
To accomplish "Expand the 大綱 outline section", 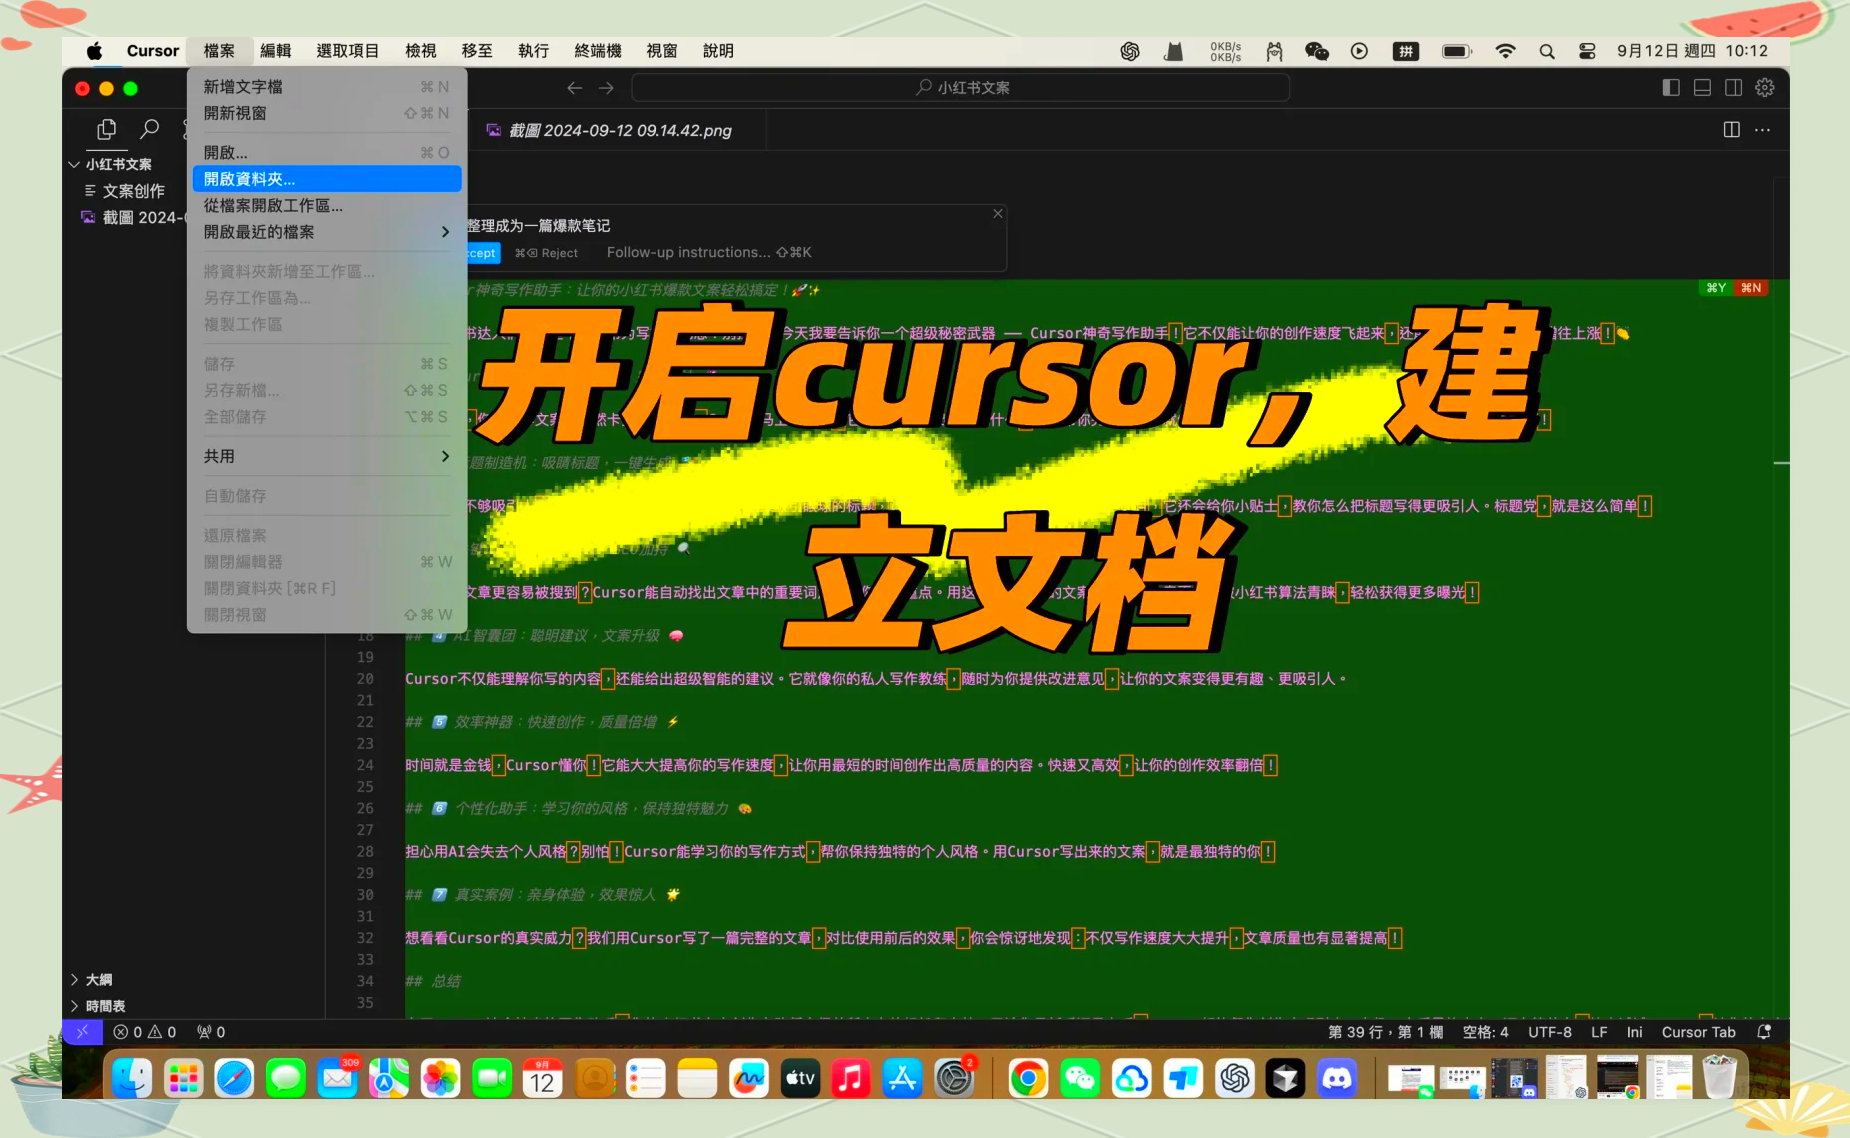I will (98, 980).
